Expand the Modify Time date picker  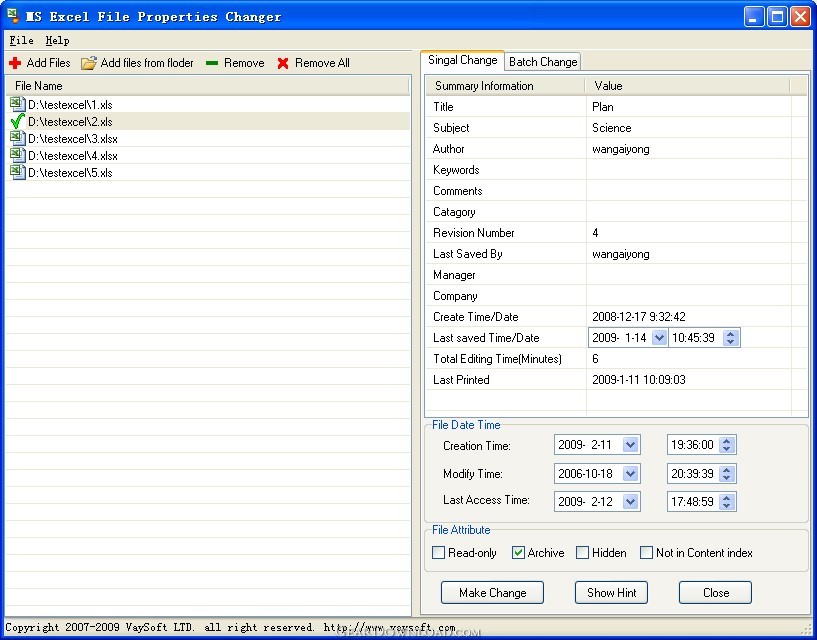(x=631, y=473)
